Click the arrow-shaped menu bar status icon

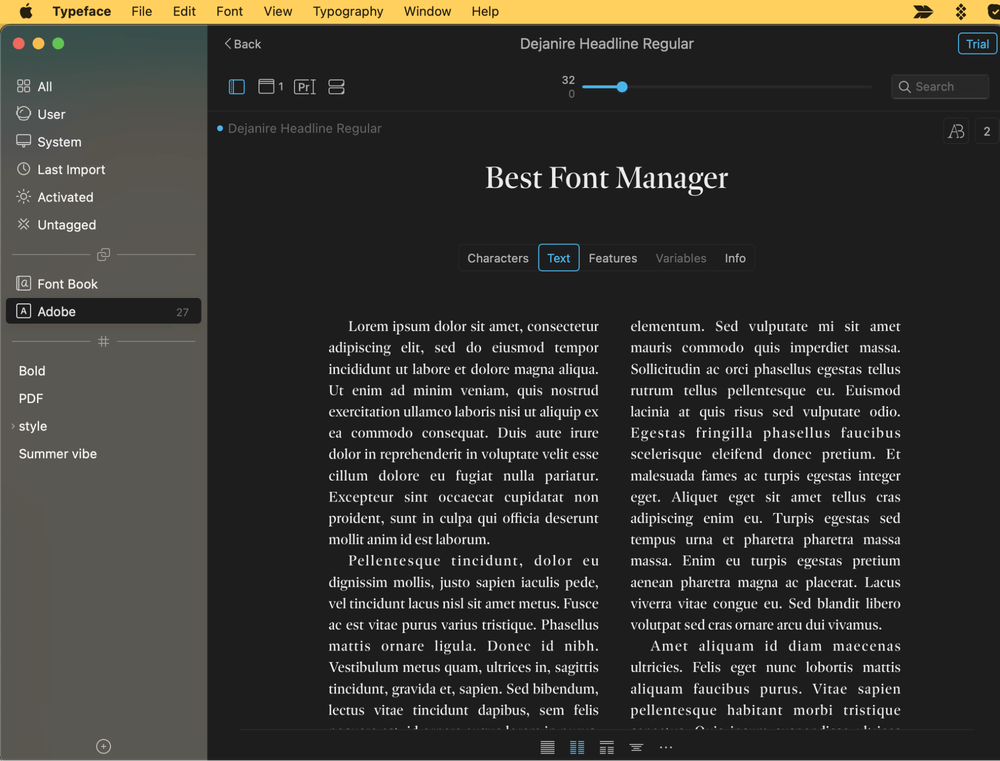923,11
